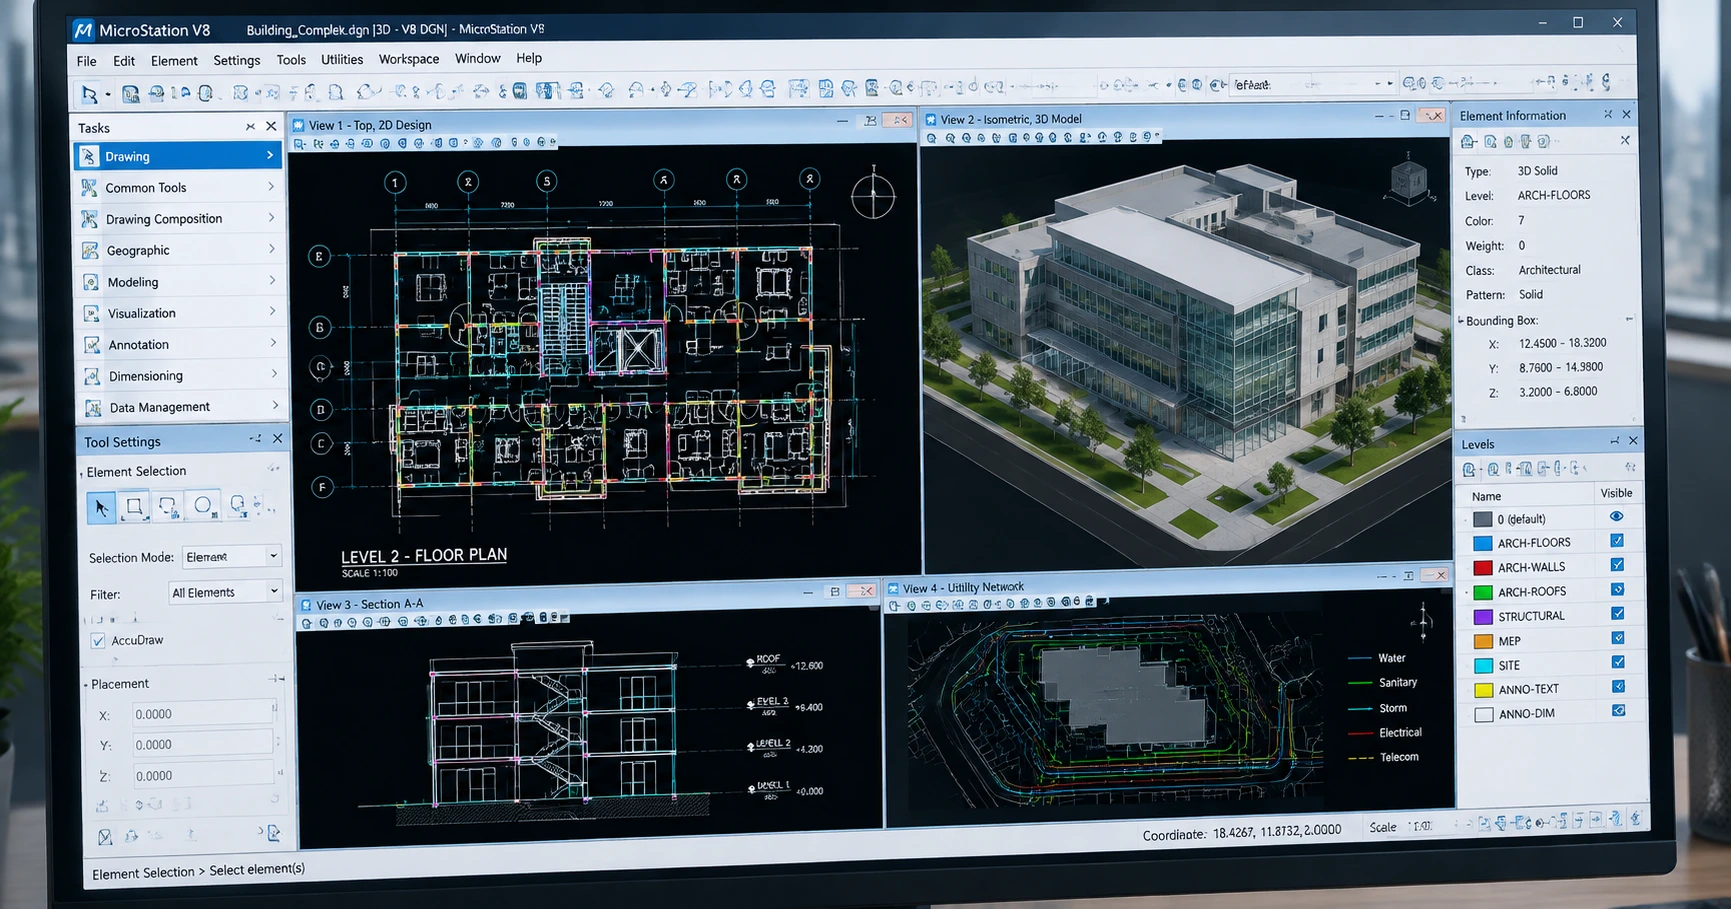Click the Visible column header in Levels

tap(1616, 493)
